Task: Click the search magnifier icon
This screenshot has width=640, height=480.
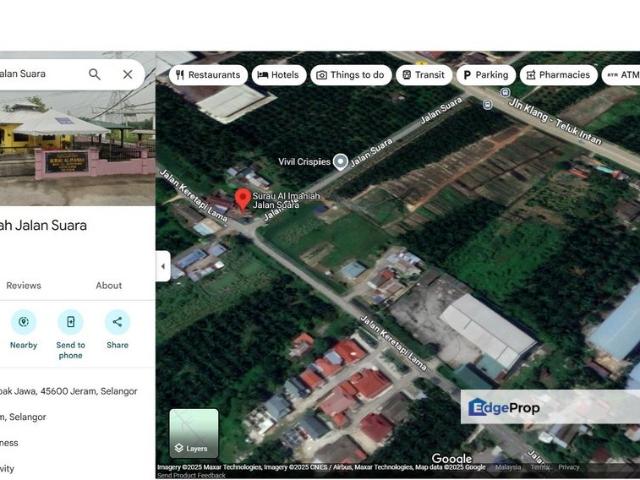Action: (x=94, y=74)
